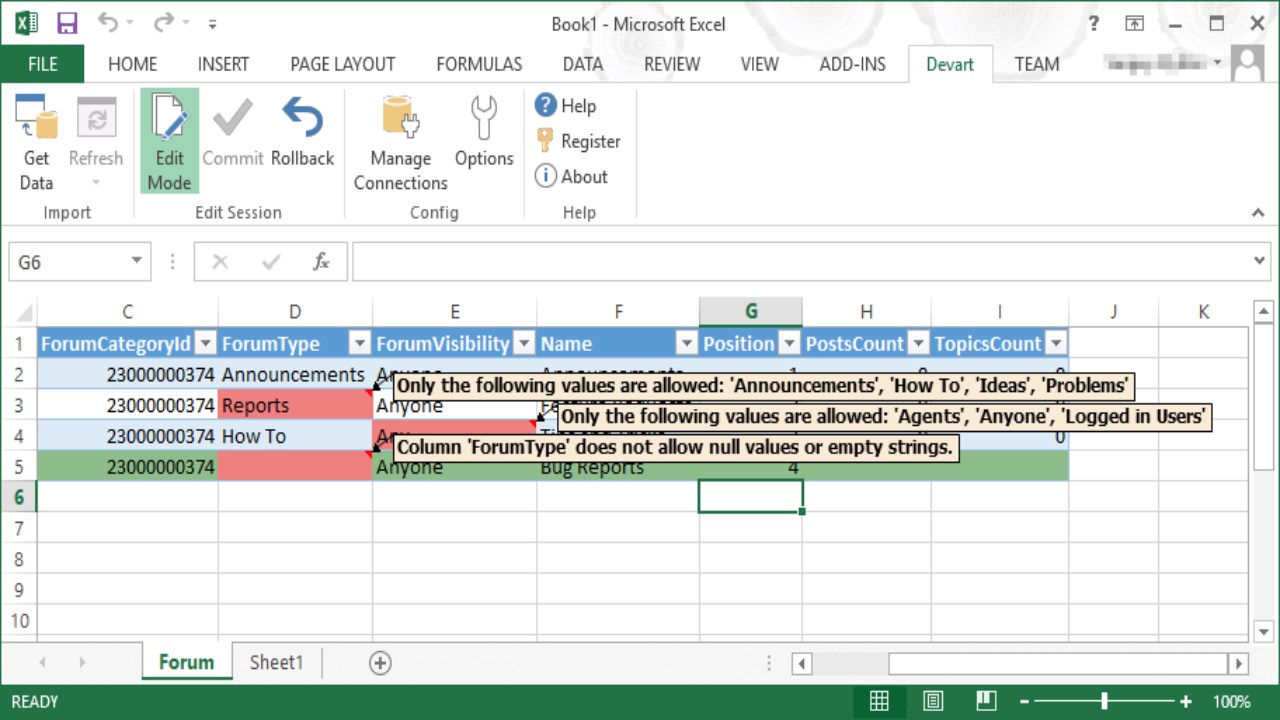
Task: Click into the formula bar field
Action: [x=800, y=262]
